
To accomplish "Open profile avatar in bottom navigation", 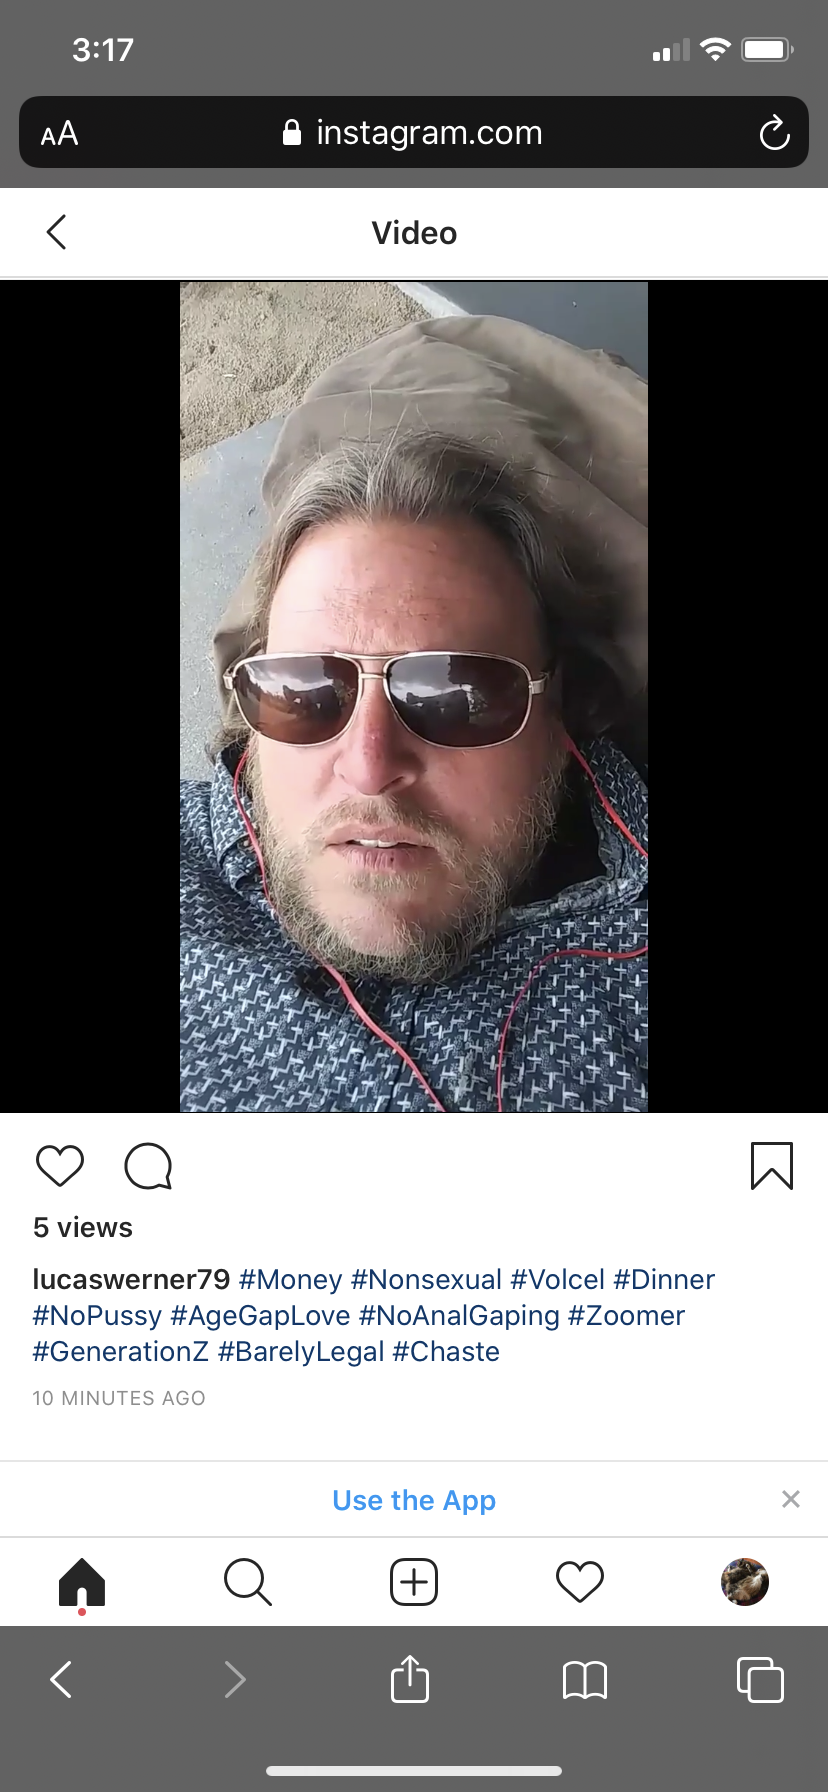I will 745,1582.
